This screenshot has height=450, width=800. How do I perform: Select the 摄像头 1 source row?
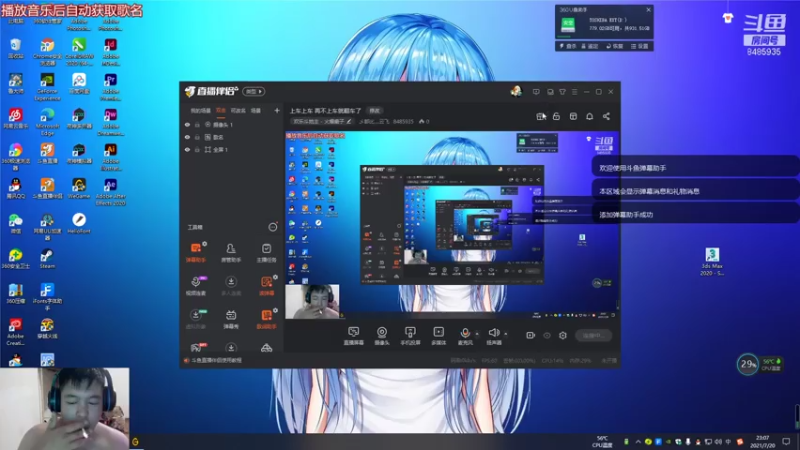point(232,124)
